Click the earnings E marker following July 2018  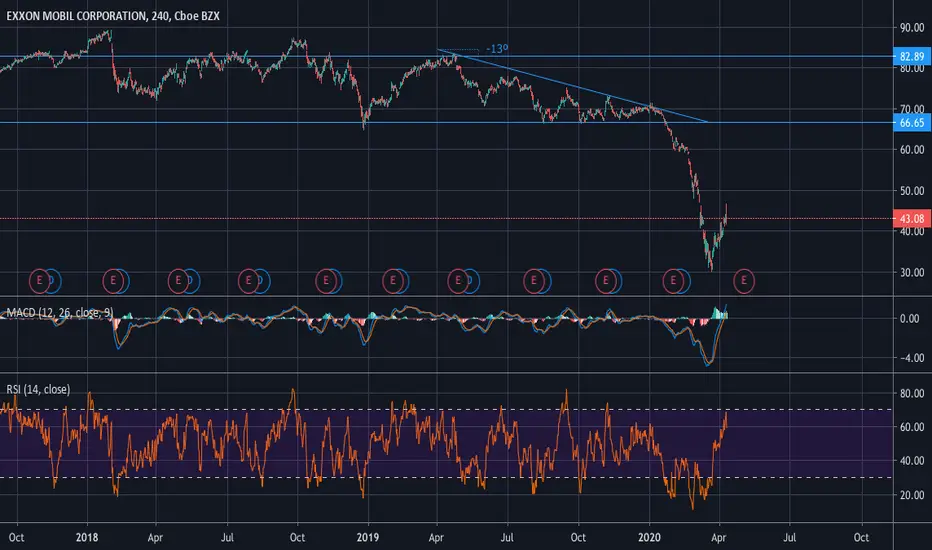click(x=248, y=280)
